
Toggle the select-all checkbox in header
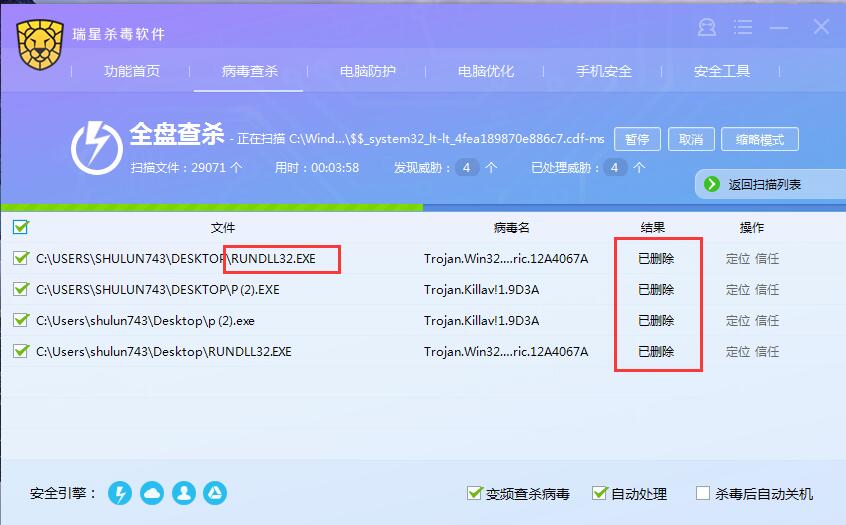[x=21, y=227]
